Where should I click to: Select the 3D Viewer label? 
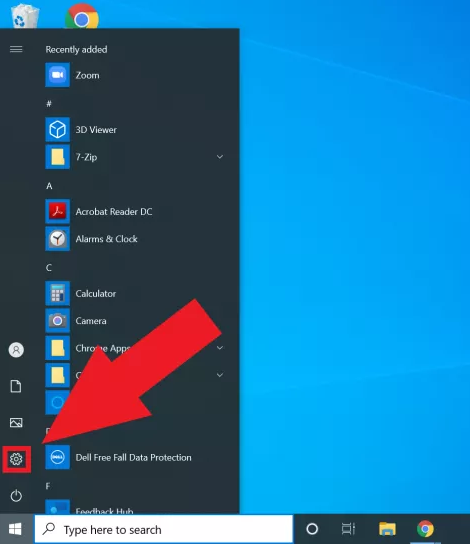point(96,130)
